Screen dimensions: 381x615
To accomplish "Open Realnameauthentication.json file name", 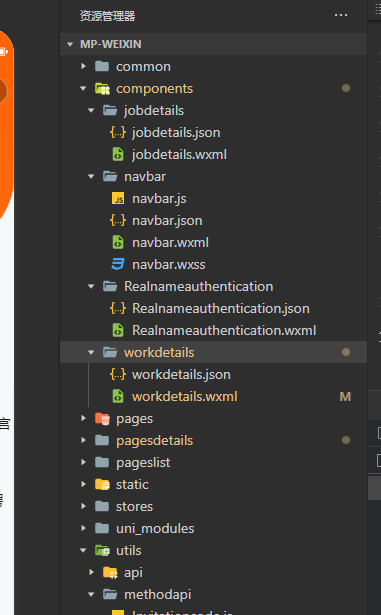I will pos(221,309).
